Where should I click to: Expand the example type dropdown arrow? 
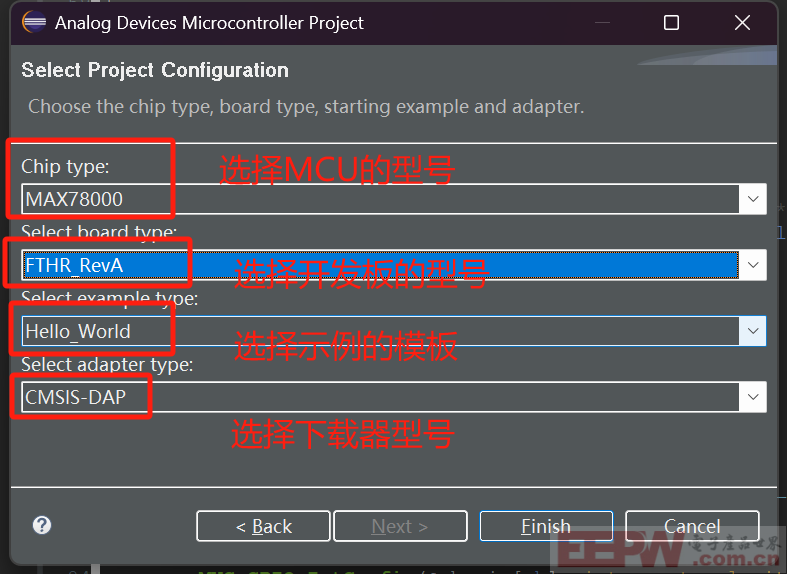pyautogui.click(x=752, y=331)
